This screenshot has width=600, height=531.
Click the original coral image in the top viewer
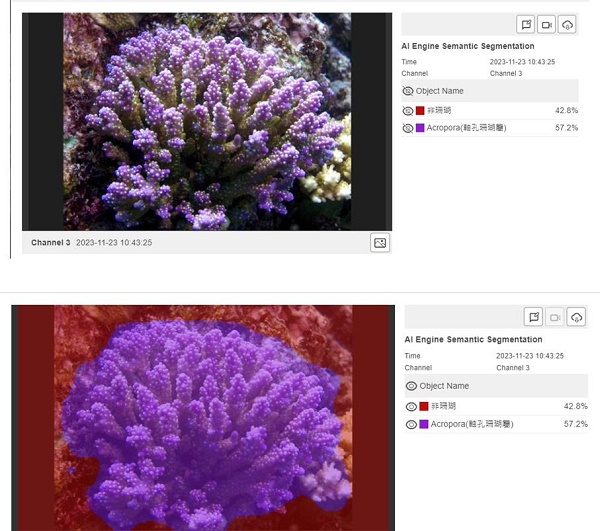[x=207, y=121]
